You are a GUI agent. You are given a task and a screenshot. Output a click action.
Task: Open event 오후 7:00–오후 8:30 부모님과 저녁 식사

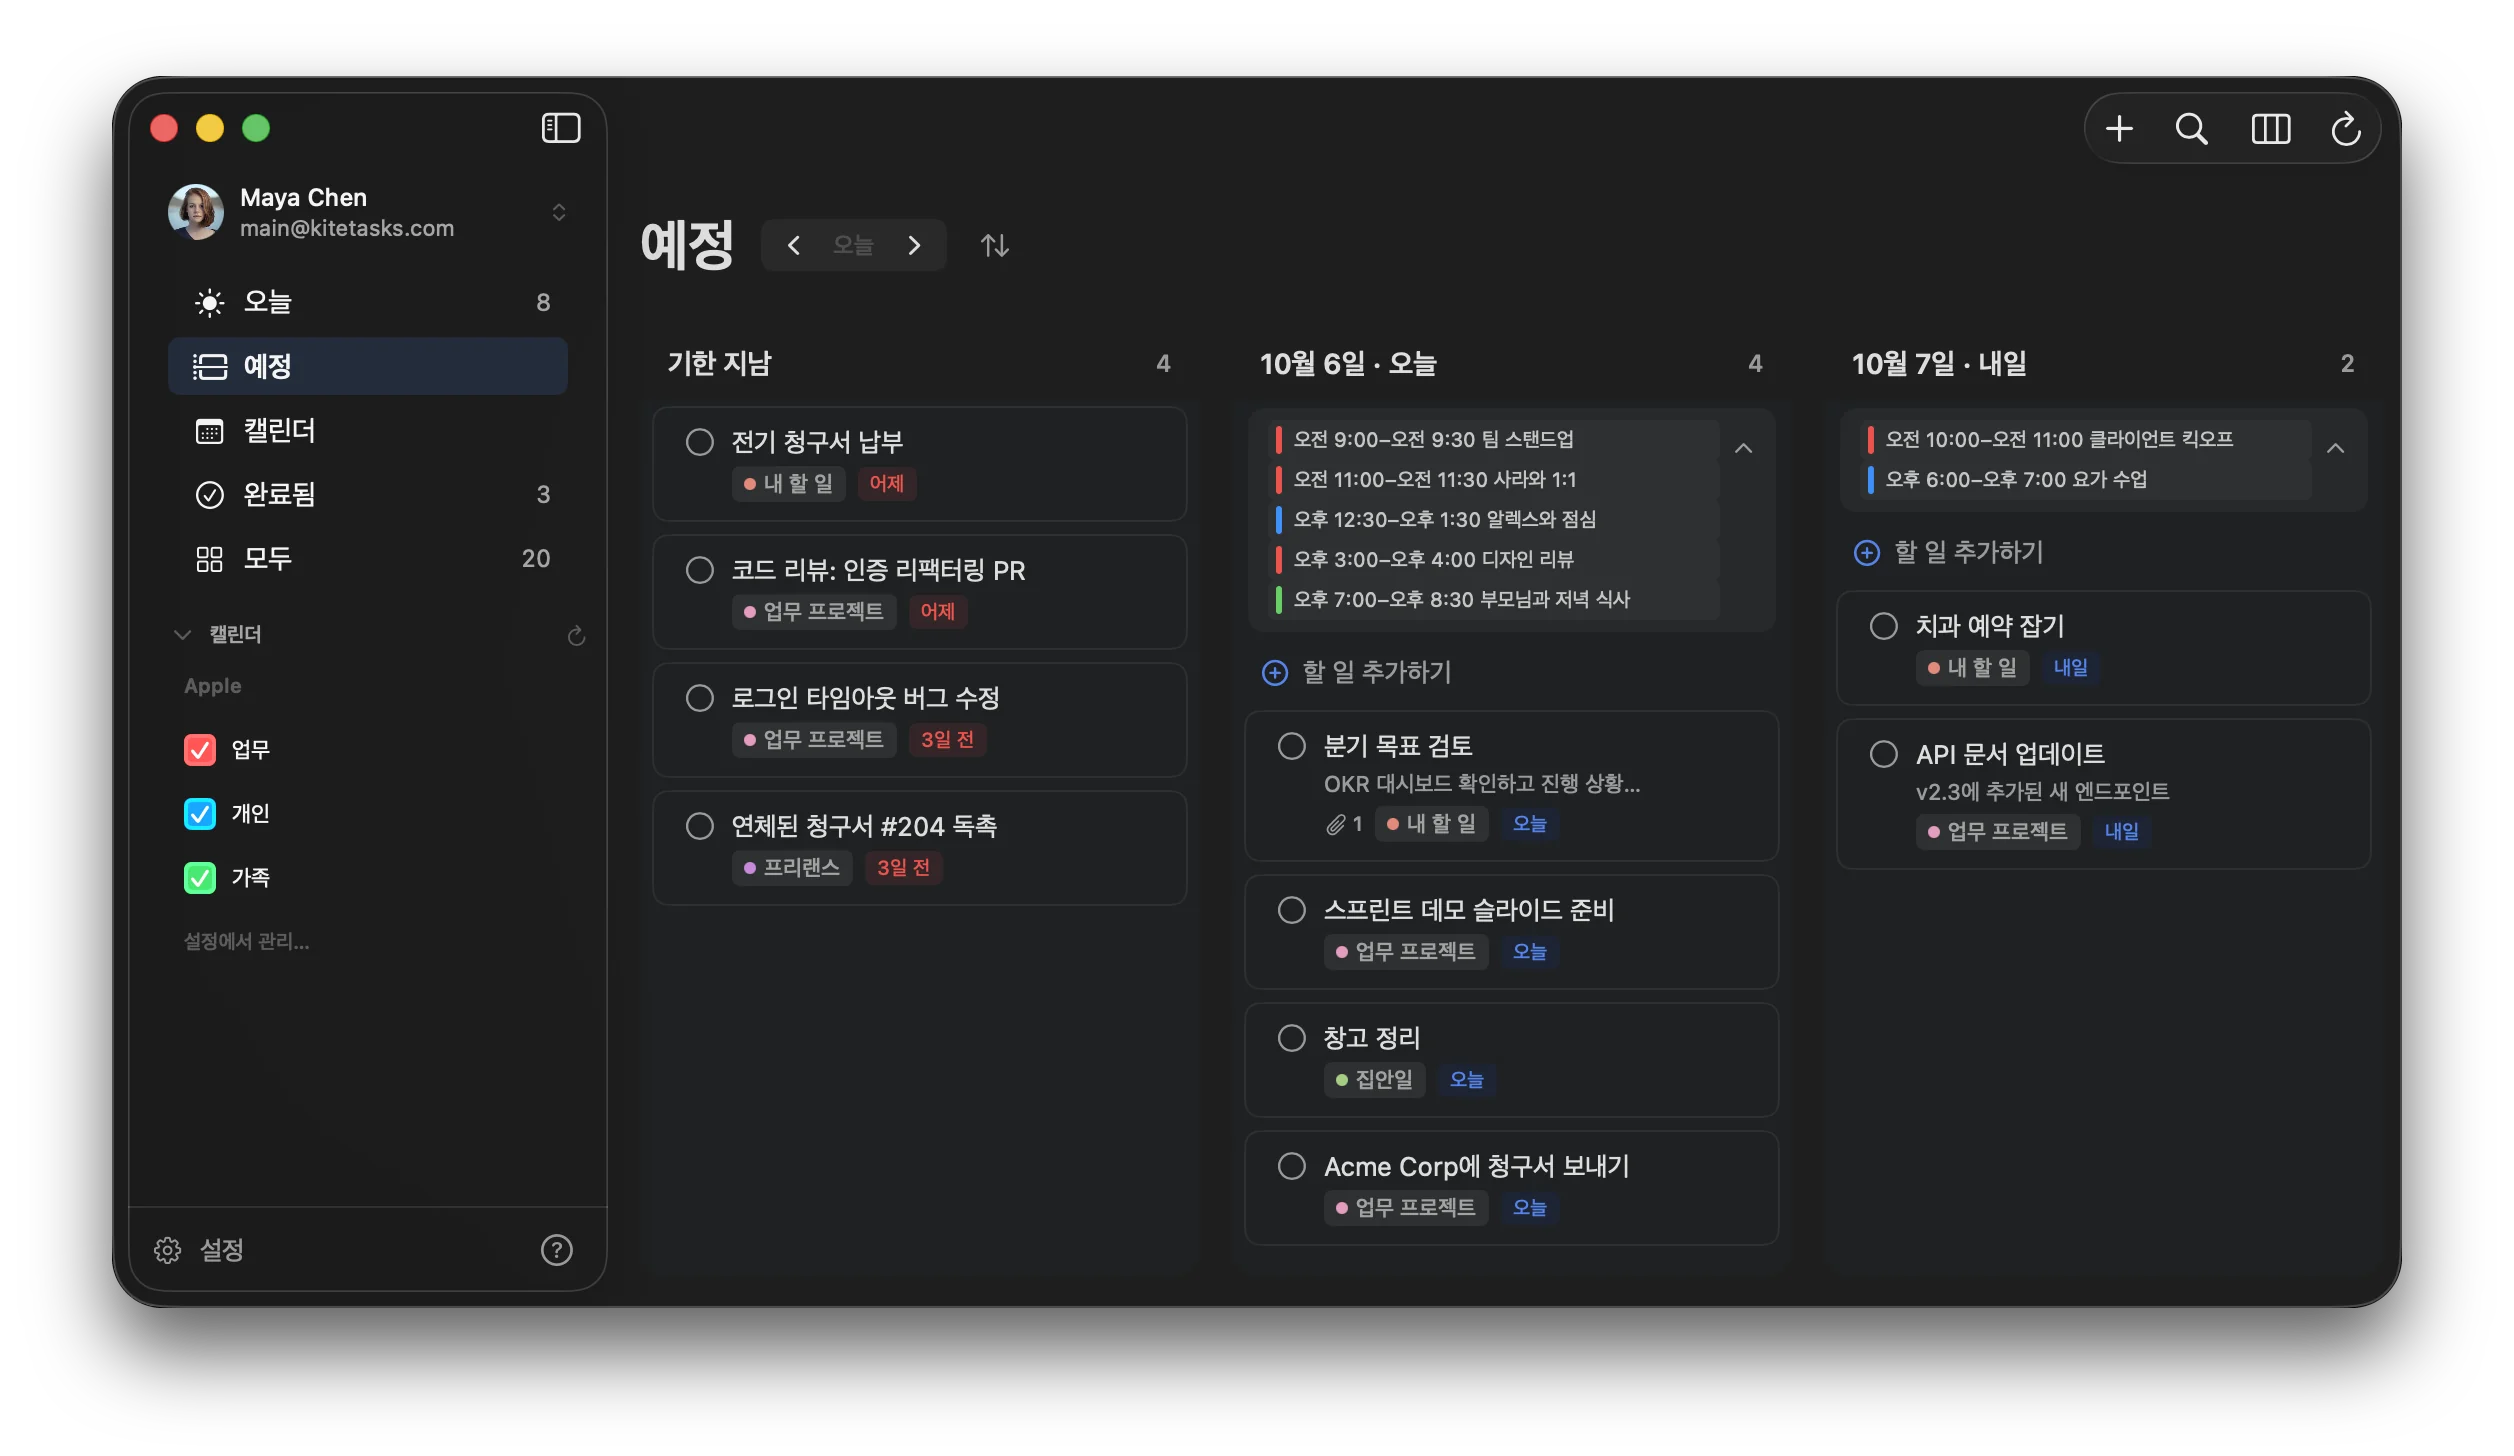click(x=1494, y=600)
